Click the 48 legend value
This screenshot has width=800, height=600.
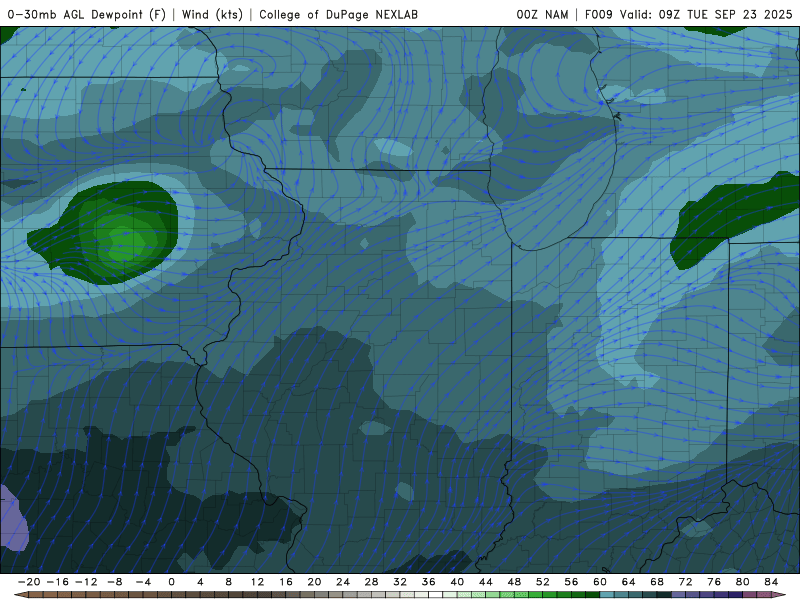514,582
